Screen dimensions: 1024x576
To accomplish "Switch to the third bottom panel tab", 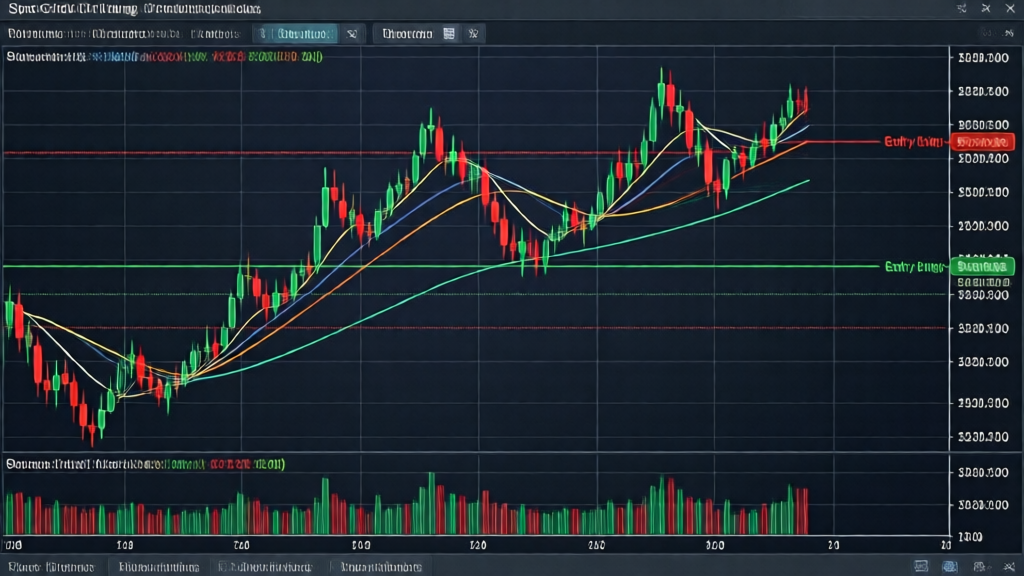I will (265, 566).
